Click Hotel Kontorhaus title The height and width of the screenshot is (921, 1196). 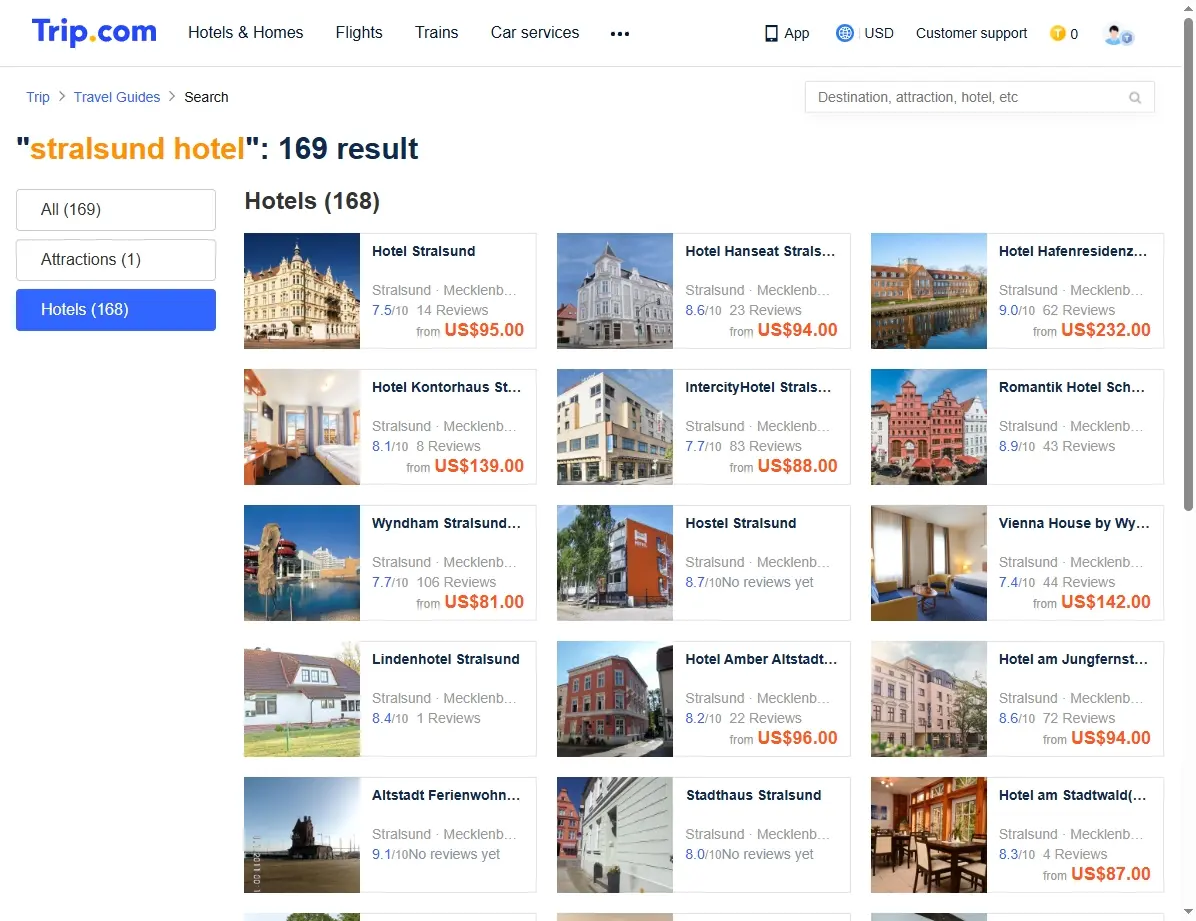[x=446, y=387]
